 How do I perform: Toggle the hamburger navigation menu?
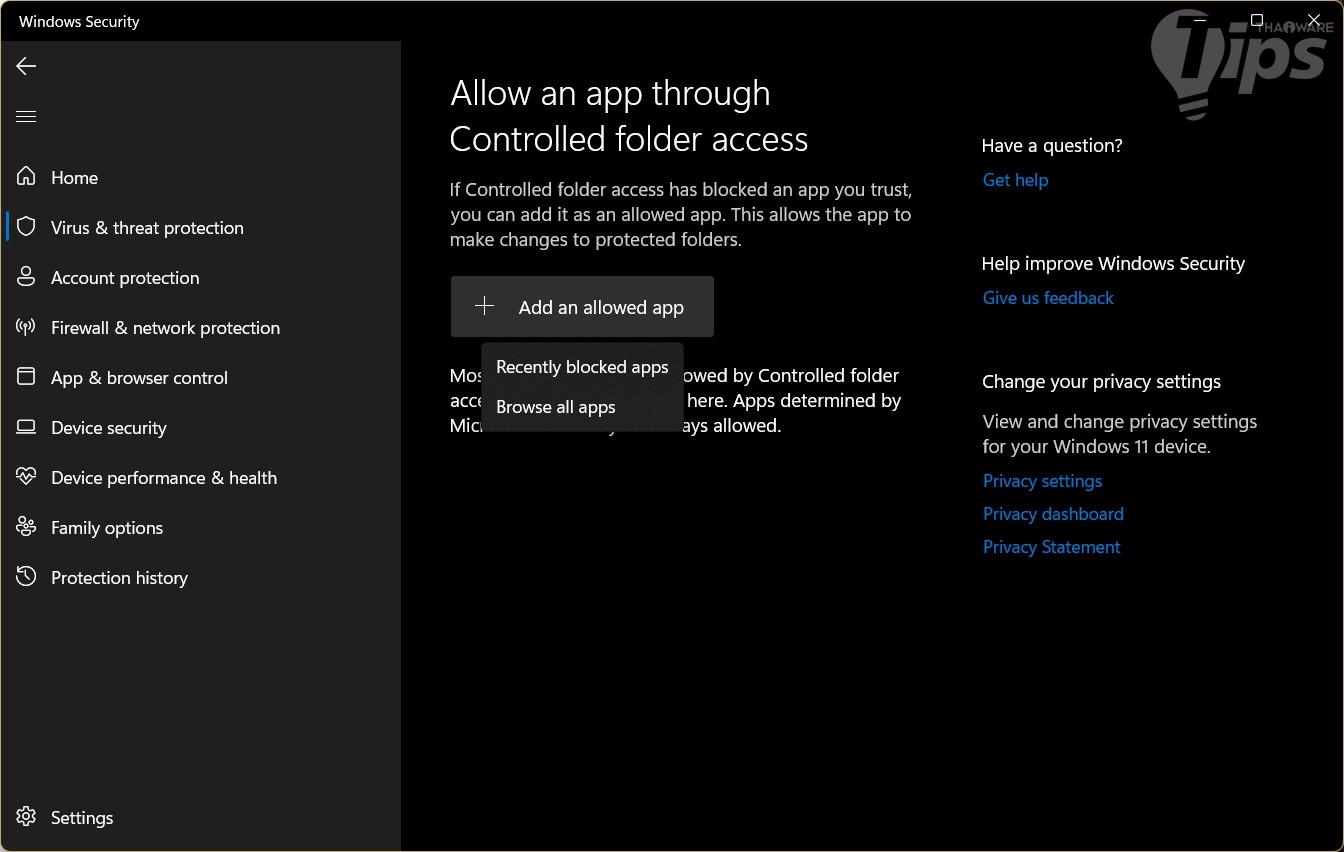(x=26, y=117)
